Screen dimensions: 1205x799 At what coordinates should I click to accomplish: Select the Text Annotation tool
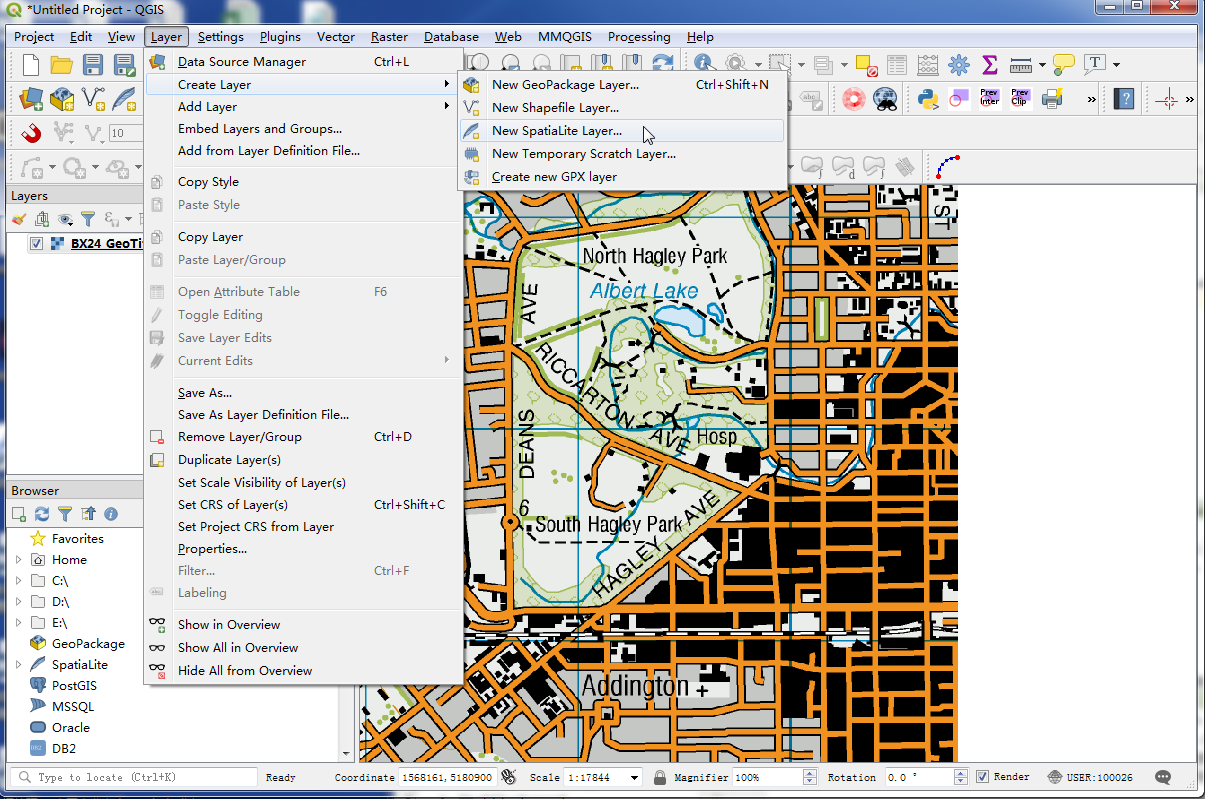pos(1095,66)
